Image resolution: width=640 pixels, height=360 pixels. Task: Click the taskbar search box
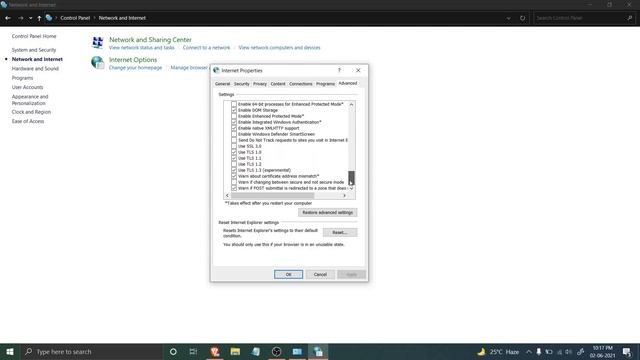coord(91,351)
